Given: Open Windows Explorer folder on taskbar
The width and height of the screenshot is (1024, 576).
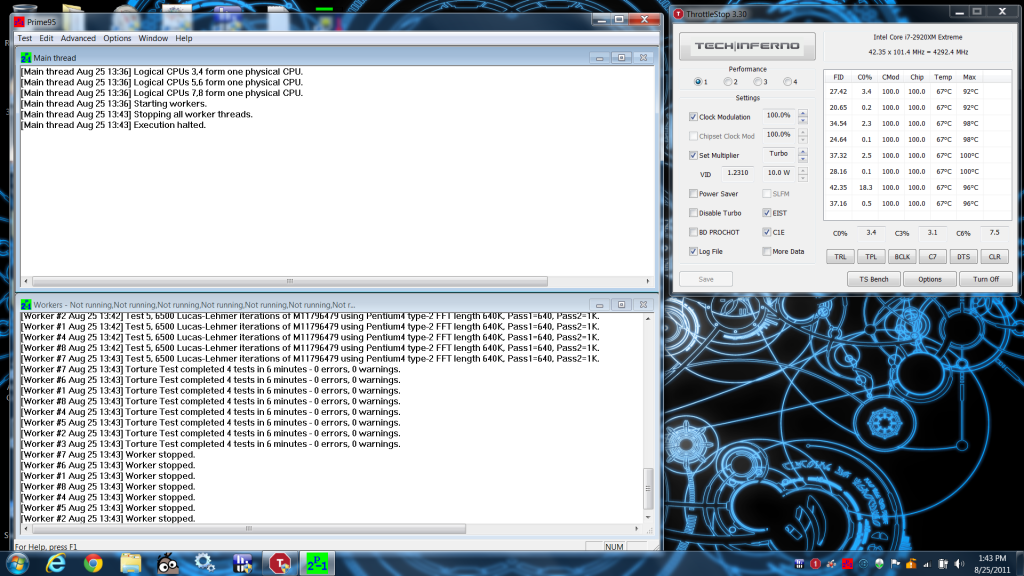Looking at the screenshot, I should [131, 563].
